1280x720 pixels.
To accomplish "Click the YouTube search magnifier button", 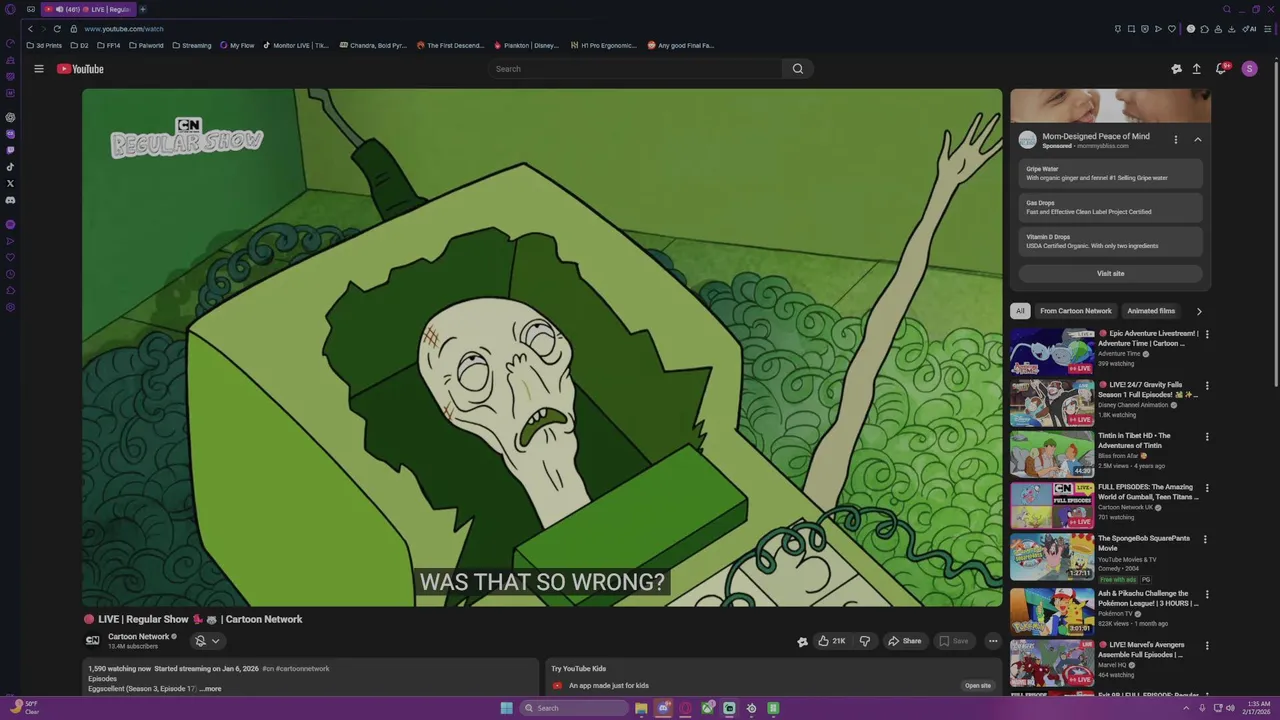I will 798,69.
